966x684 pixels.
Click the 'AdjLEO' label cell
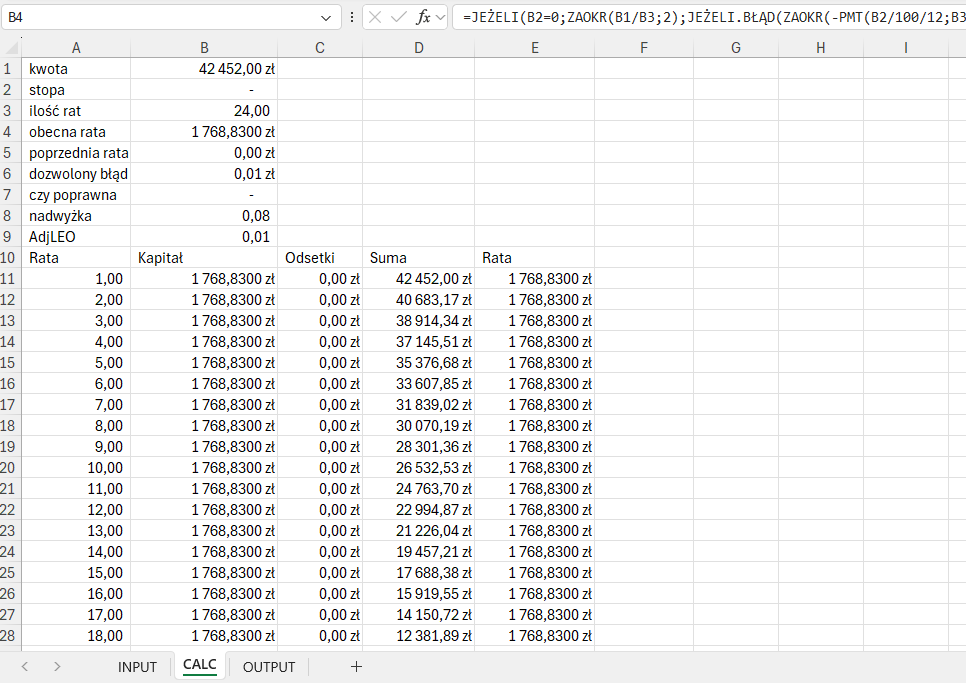(x=76, y=236)
